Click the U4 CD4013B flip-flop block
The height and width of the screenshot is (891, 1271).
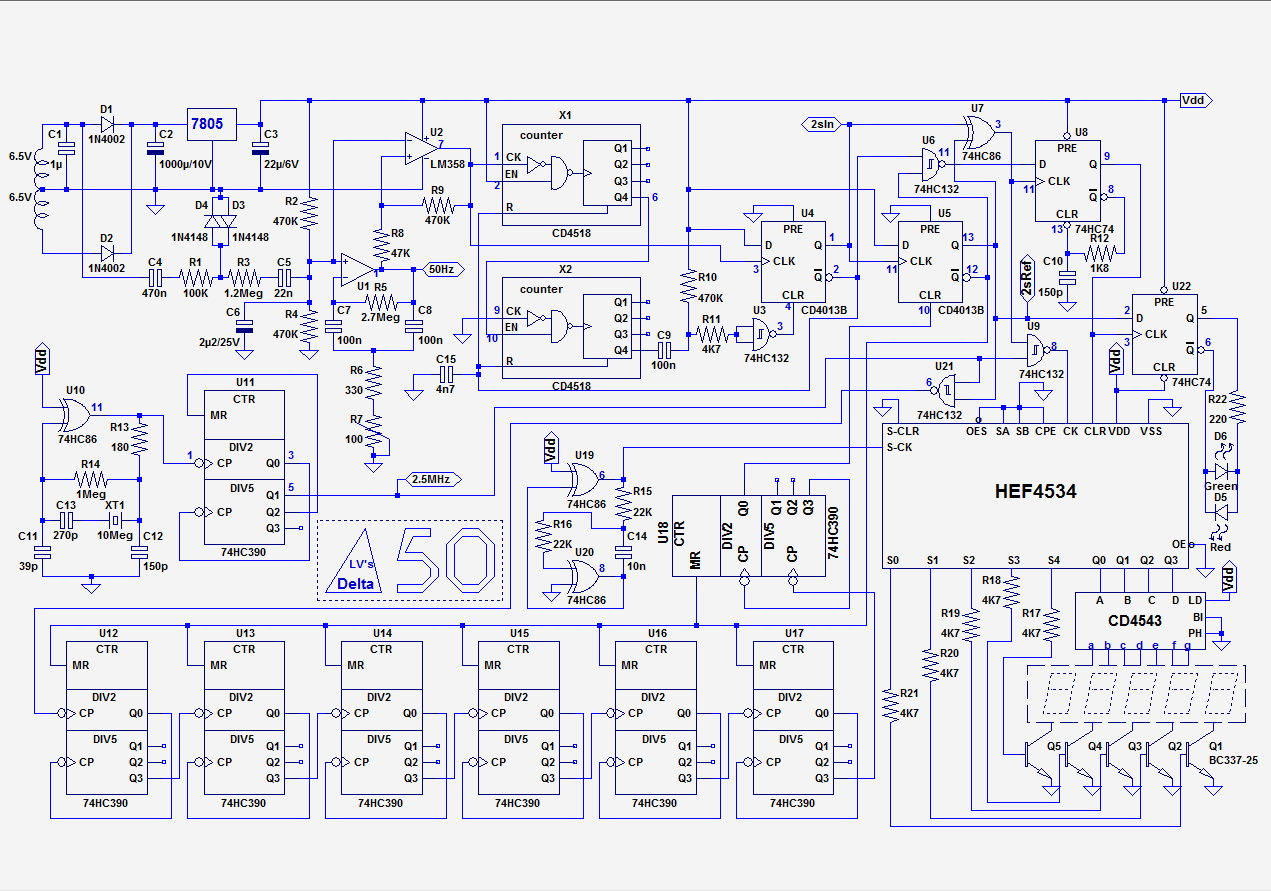793,261
